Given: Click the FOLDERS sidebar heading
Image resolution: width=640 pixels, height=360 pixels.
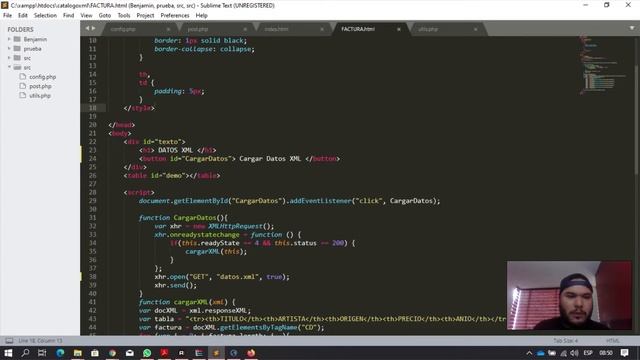Looking at the screenshot, I should click(x=20, y=30).
